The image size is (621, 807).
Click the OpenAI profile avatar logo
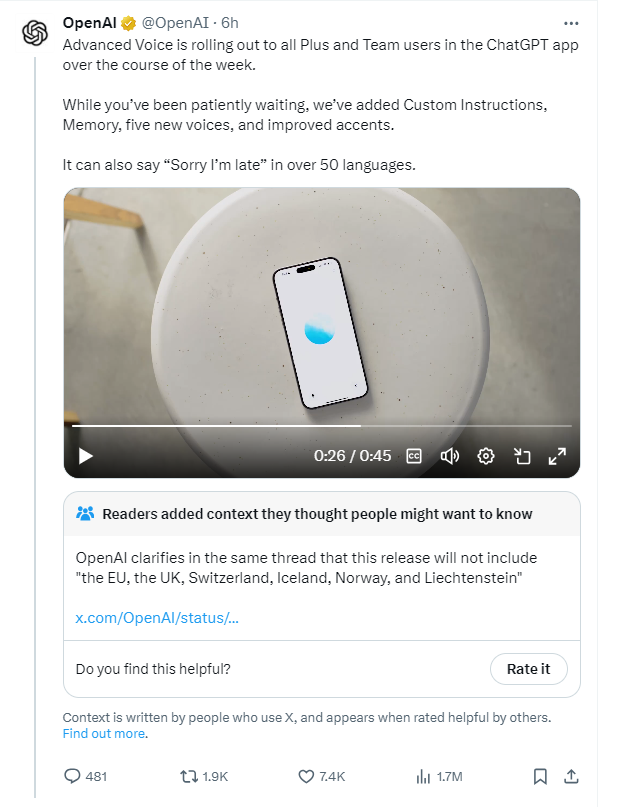click(36, 33)
